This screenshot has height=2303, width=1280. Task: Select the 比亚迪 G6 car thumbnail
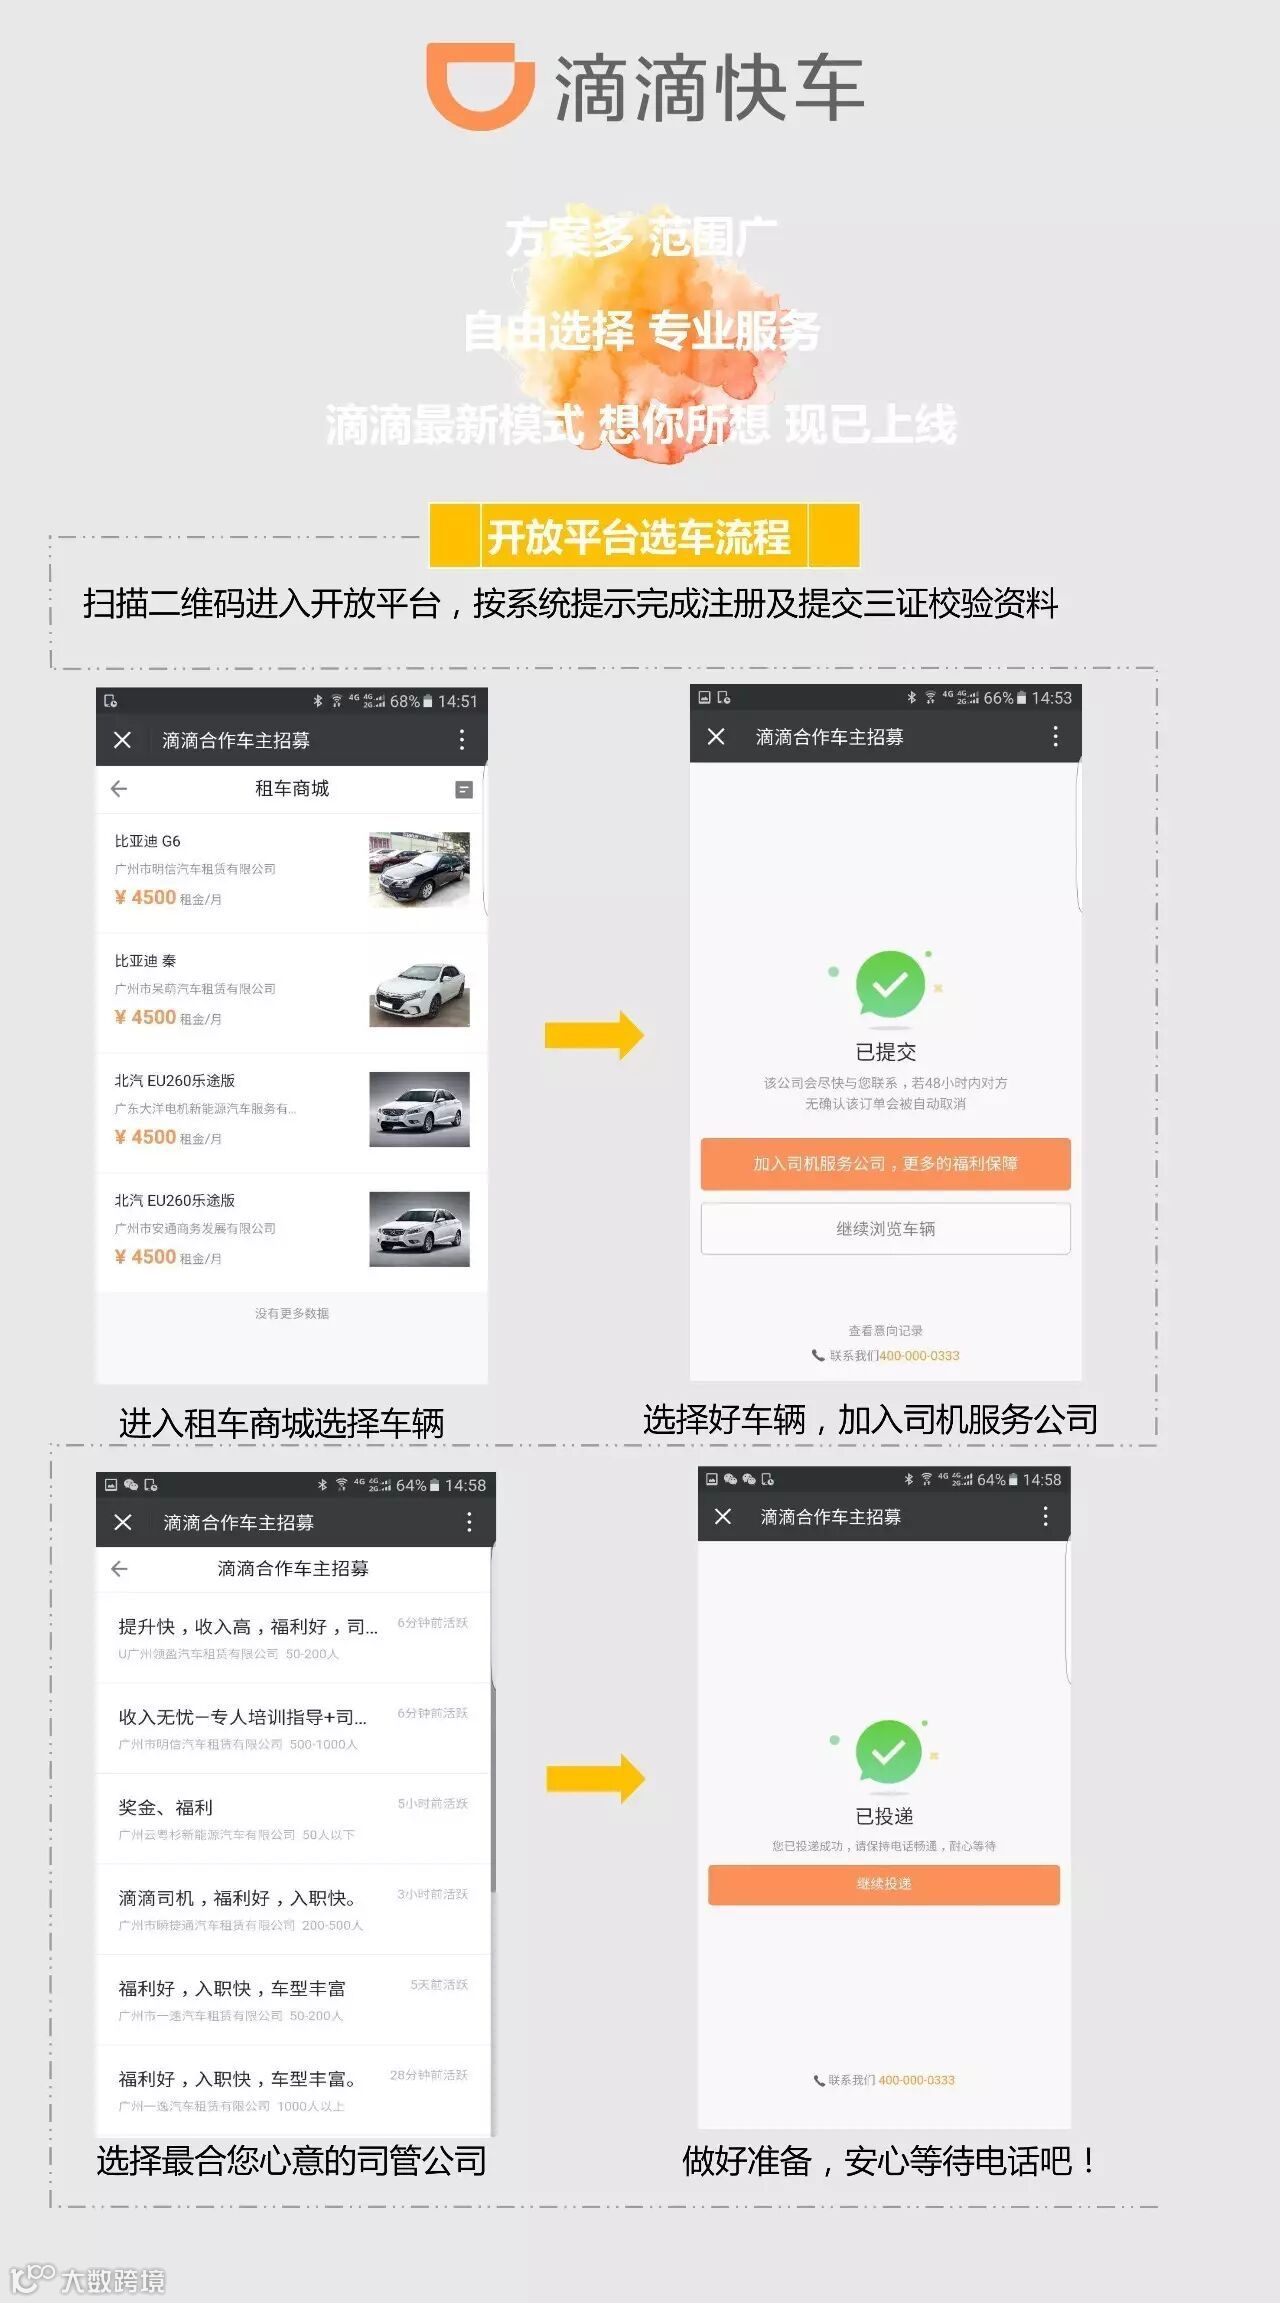tap(419, 870)
